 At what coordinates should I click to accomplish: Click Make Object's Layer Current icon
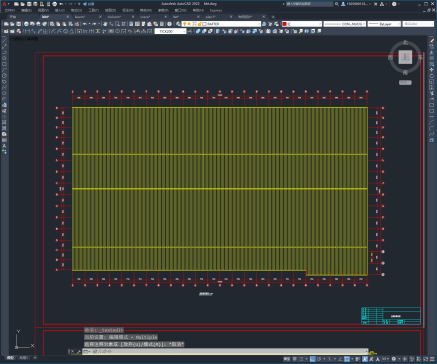point(264,24)
